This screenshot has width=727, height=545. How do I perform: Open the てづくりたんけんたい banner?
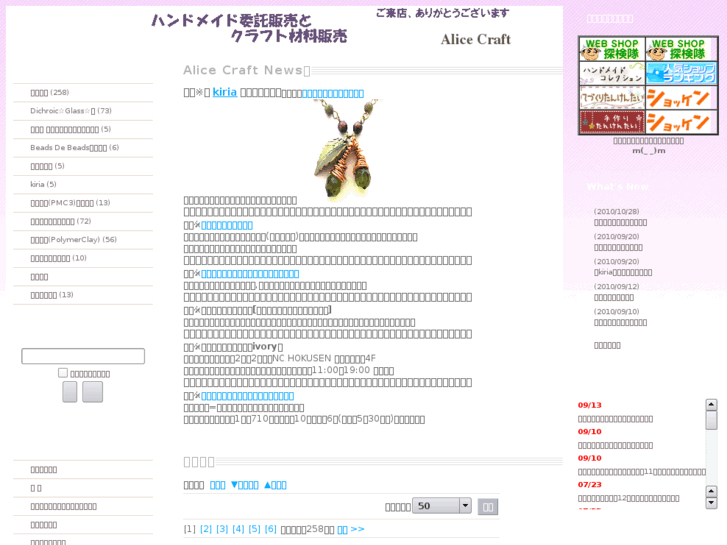point(612,98)
